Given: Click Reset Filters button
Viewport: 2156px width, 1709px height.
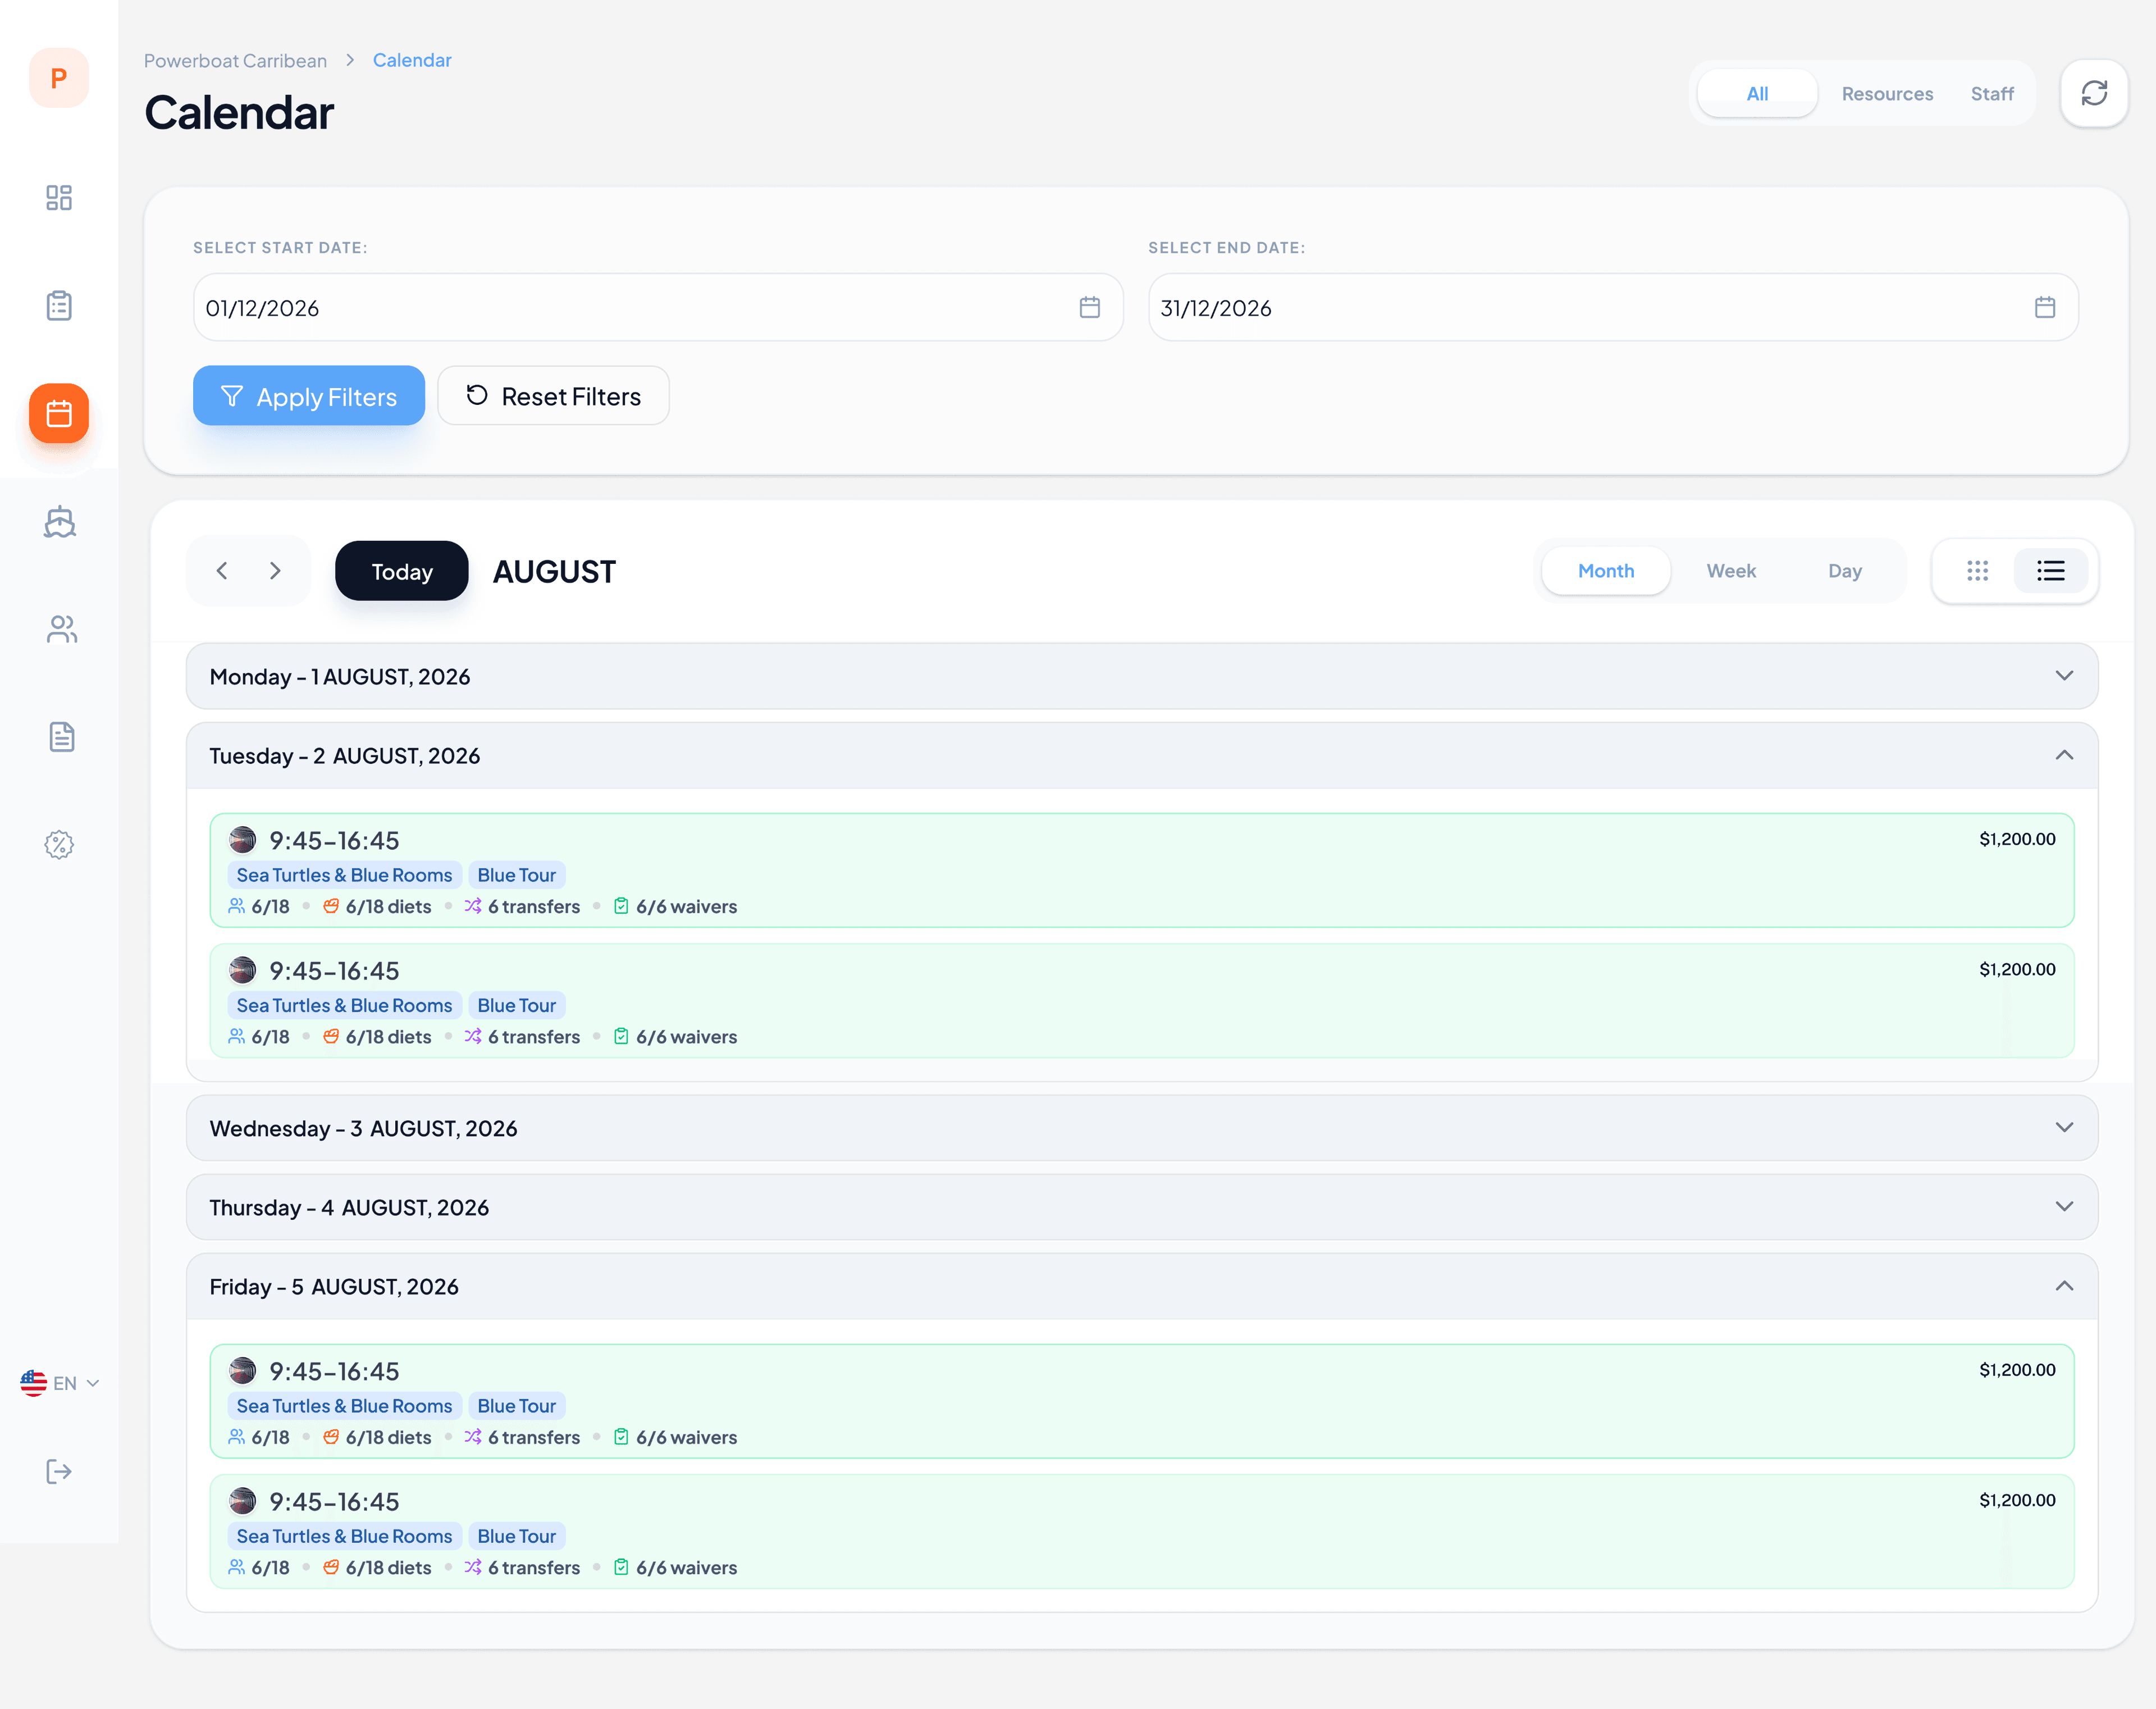Looking at the screenshot, I should pos(553,395).
